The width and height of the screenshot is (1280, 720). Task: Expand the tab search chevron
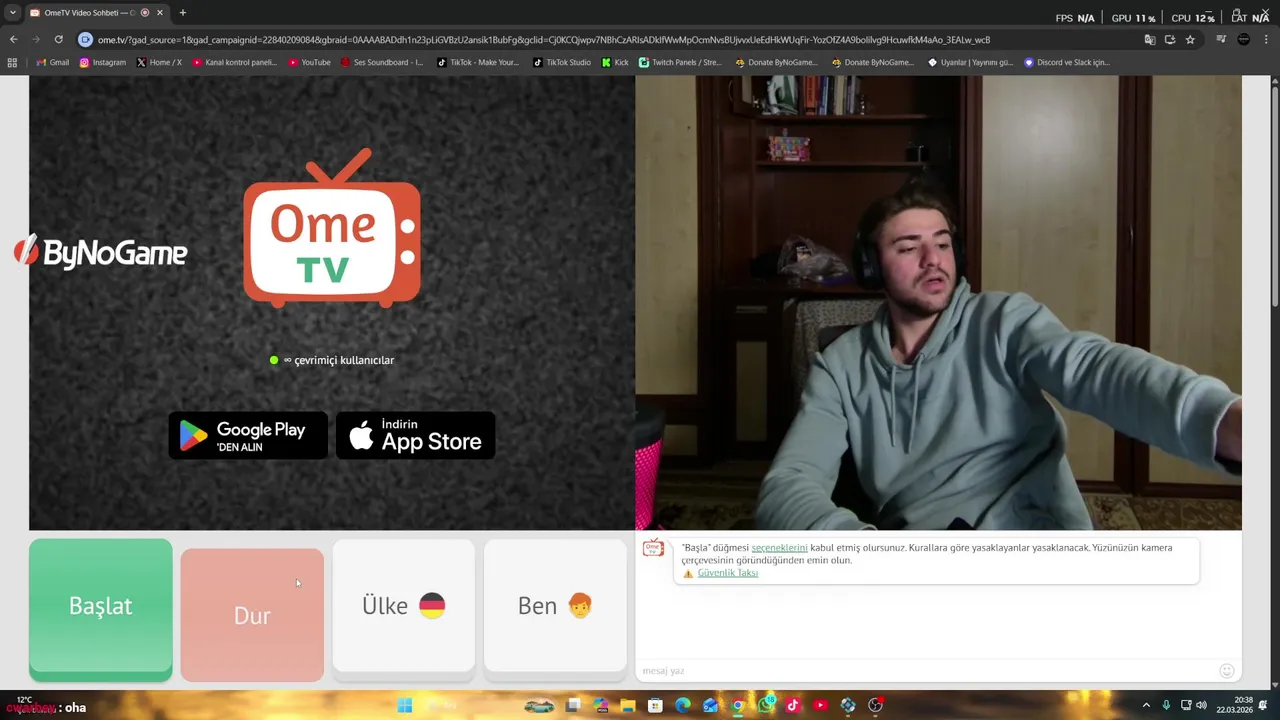(x=13, y=13)
